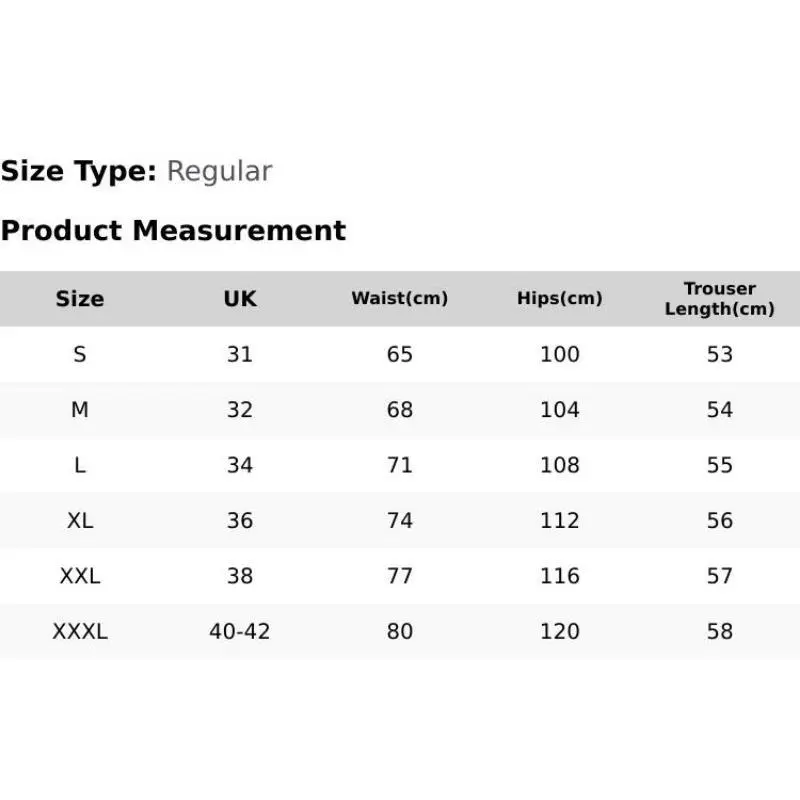Select the XL size row label
This screenshot has height=800, width=800.
80,520
